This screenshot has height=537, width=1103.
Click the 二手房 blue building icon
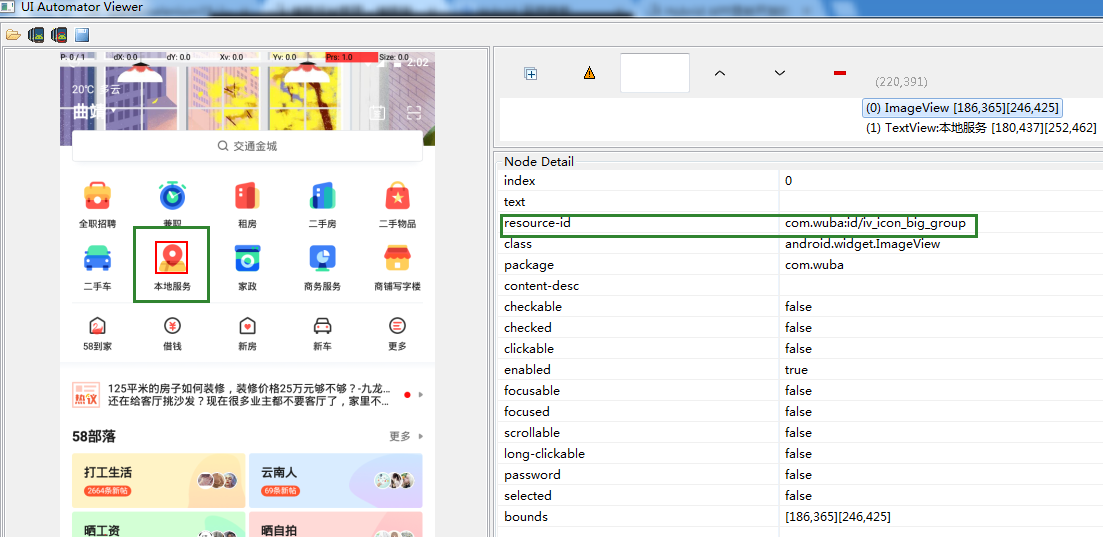(x=322, y=196)
